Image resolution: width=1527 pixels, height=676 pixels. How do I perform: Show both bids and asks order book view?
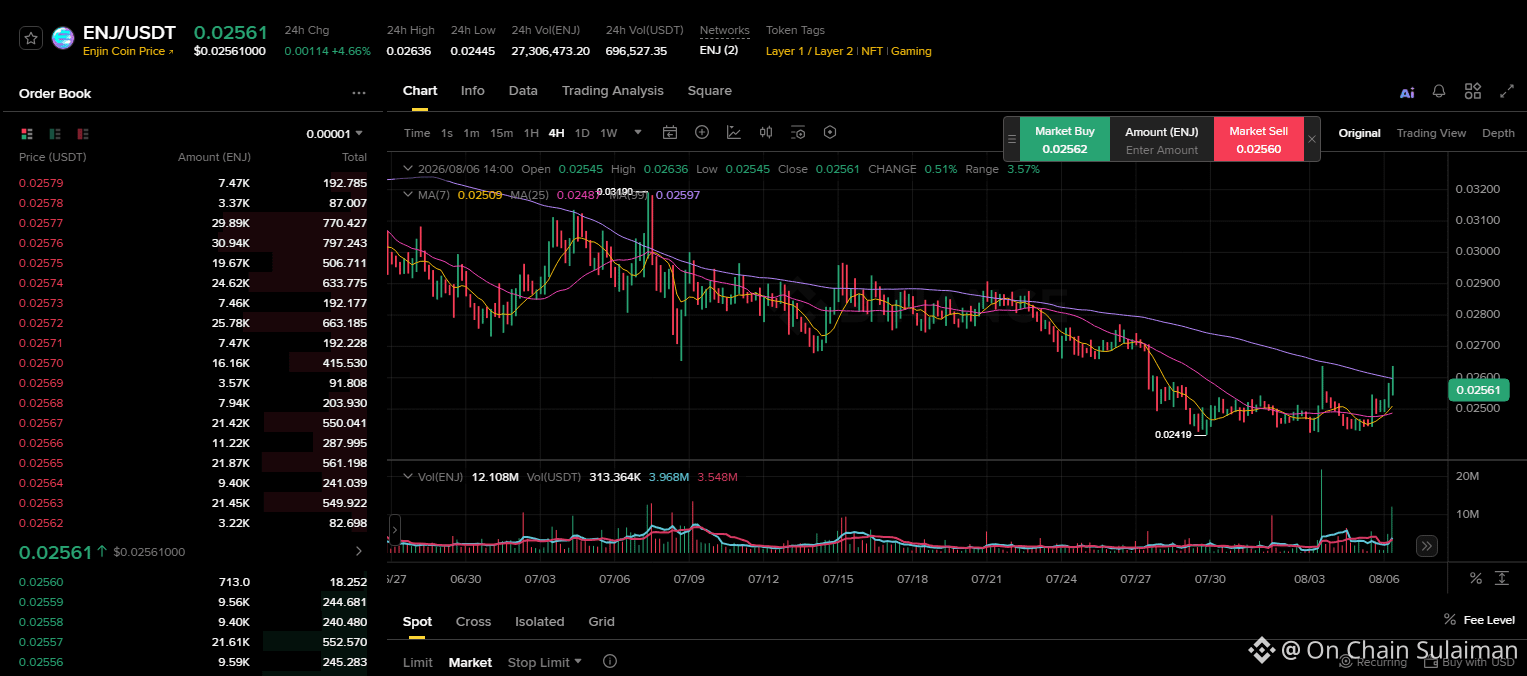[27, 133]
